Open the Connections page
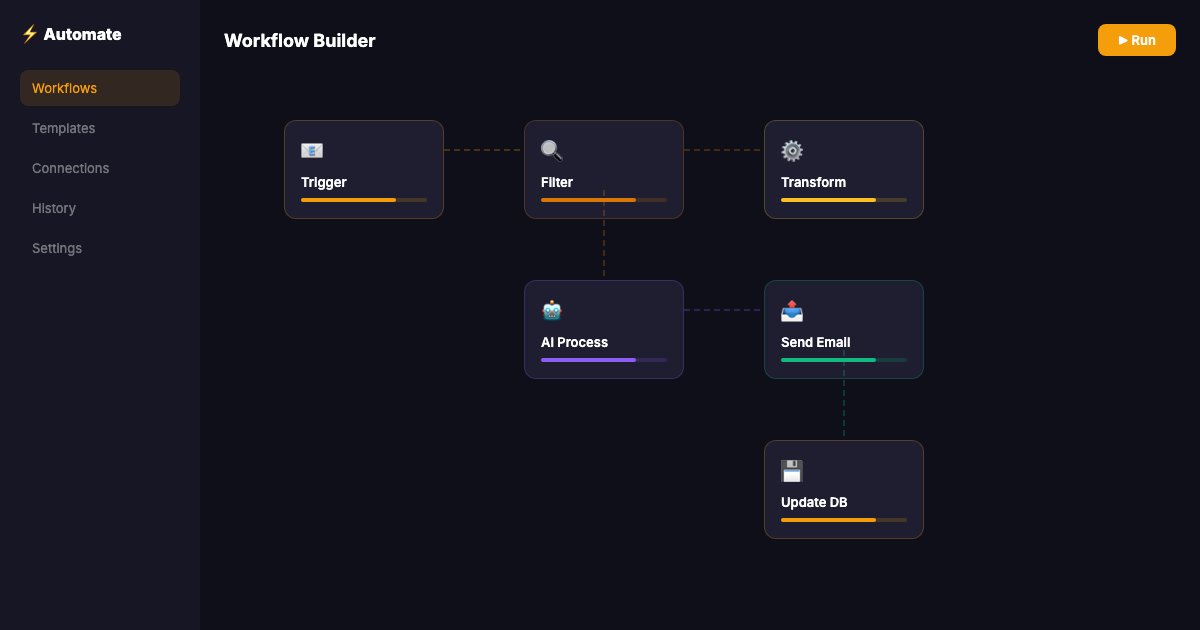The width and height of the screenshot is (1200, 630). click(x=71, y=168)
